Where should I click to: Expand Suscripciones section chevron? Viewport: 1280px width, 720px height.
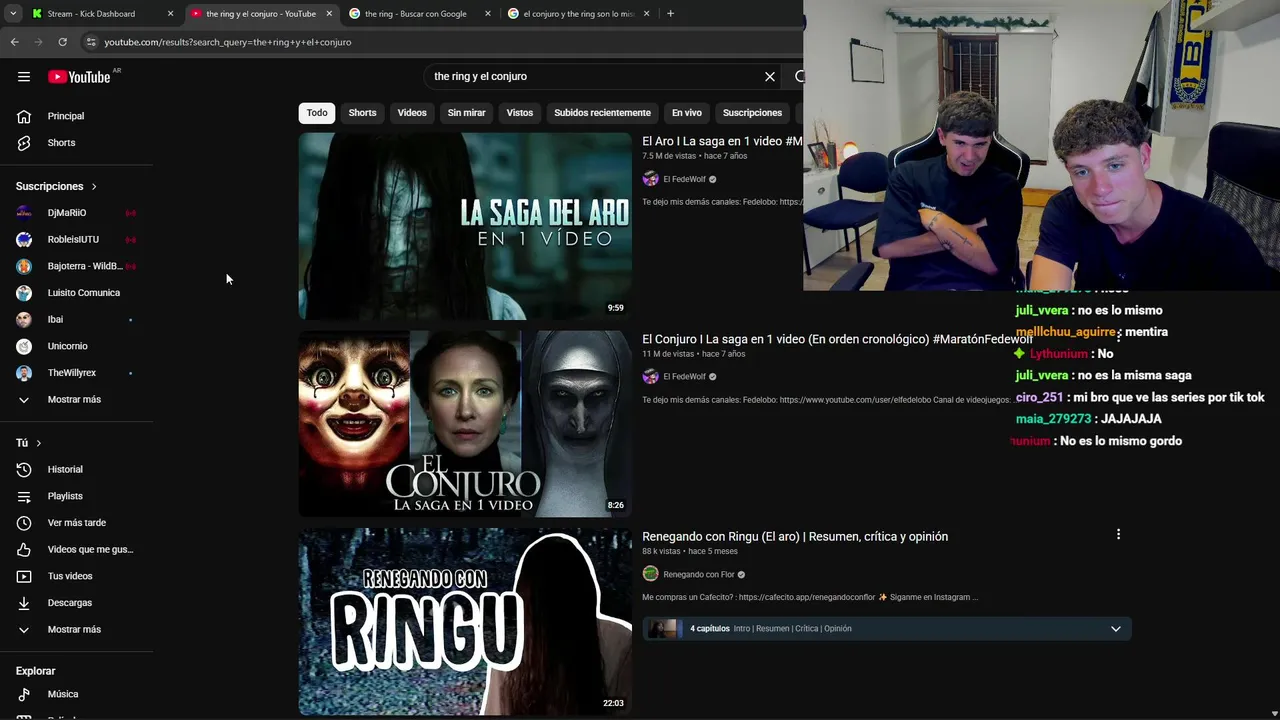pyautogui.click(x=94, y=187)
